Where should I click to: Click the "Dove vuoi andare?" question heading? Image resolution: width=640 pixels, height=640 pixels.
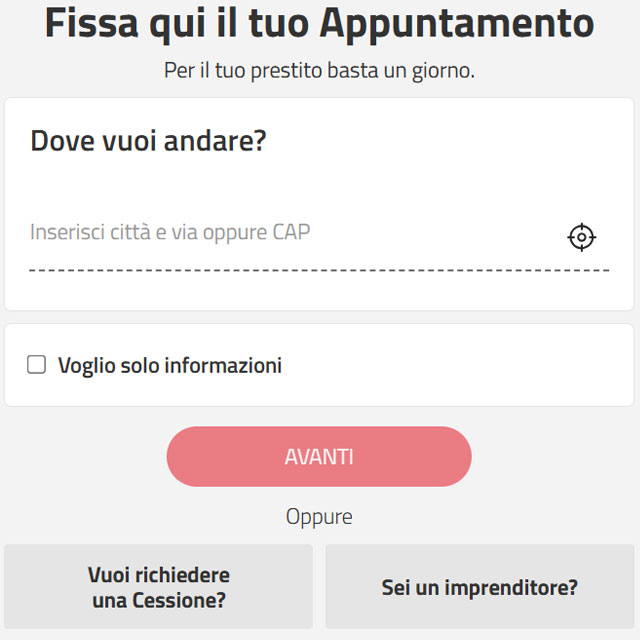tap(148, 140)
